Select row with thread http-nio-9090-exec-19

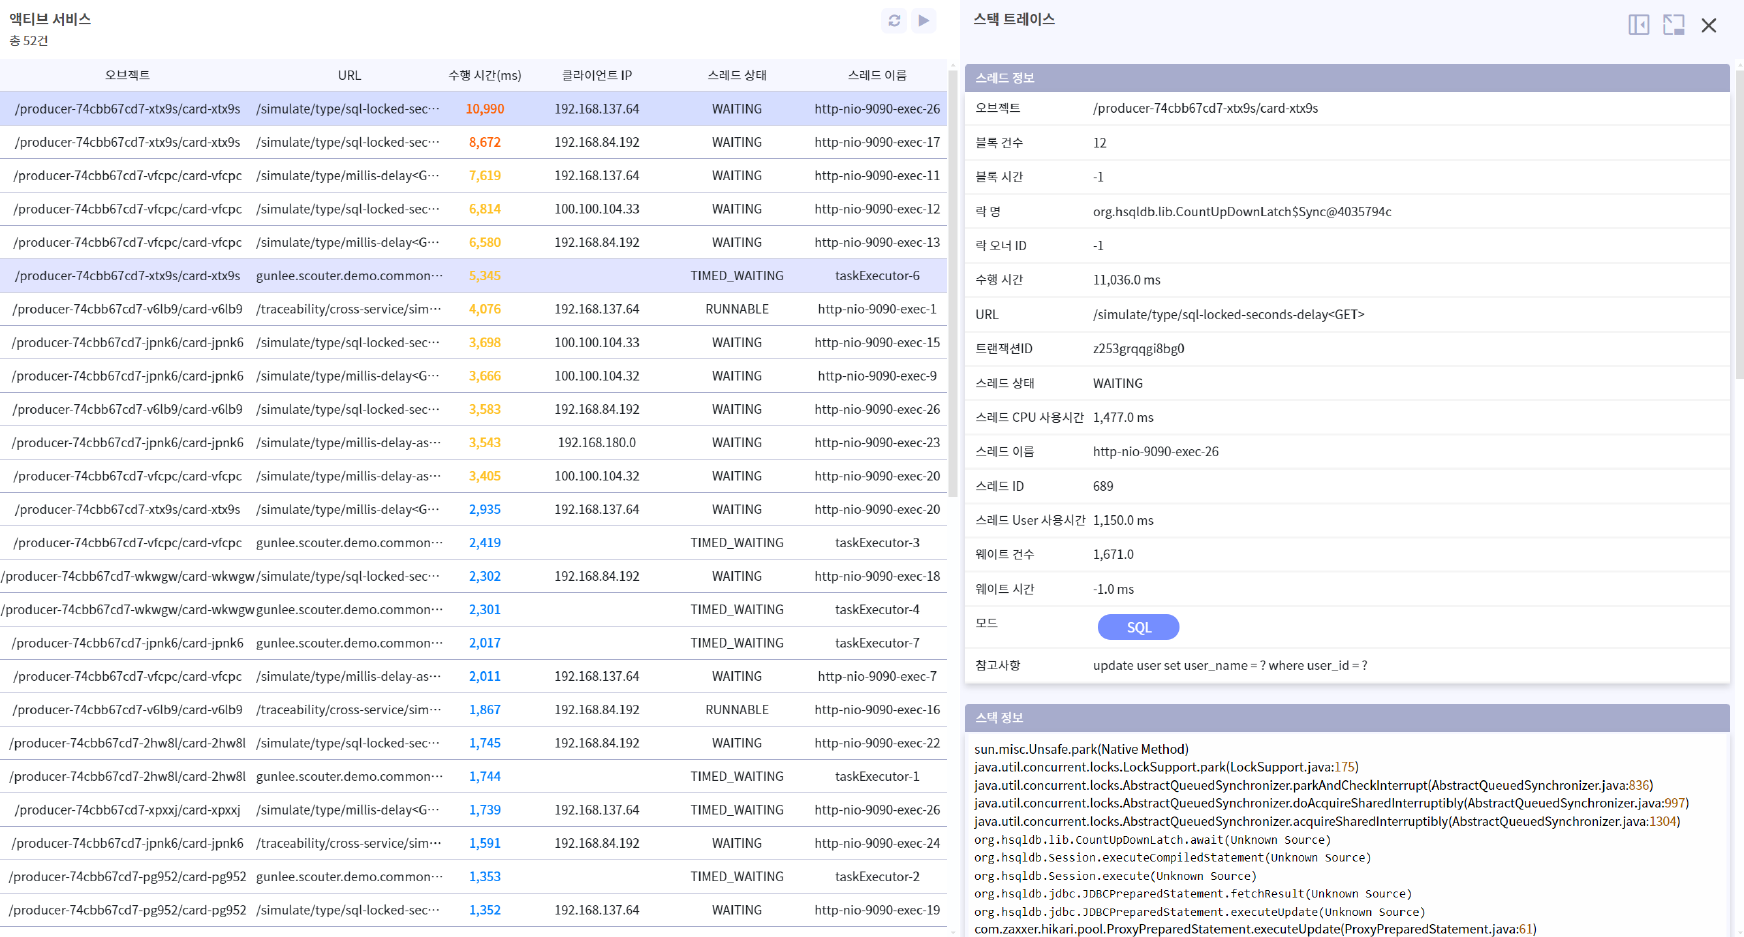point(473,910)
